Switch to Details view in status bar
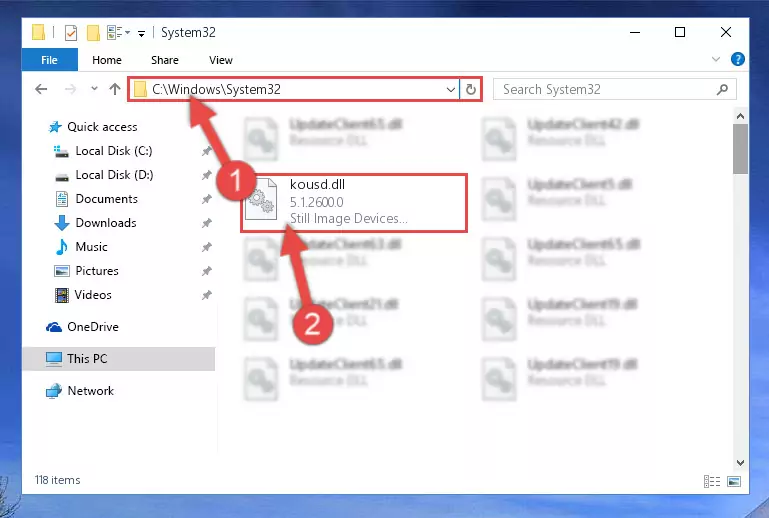 (712, 481)
